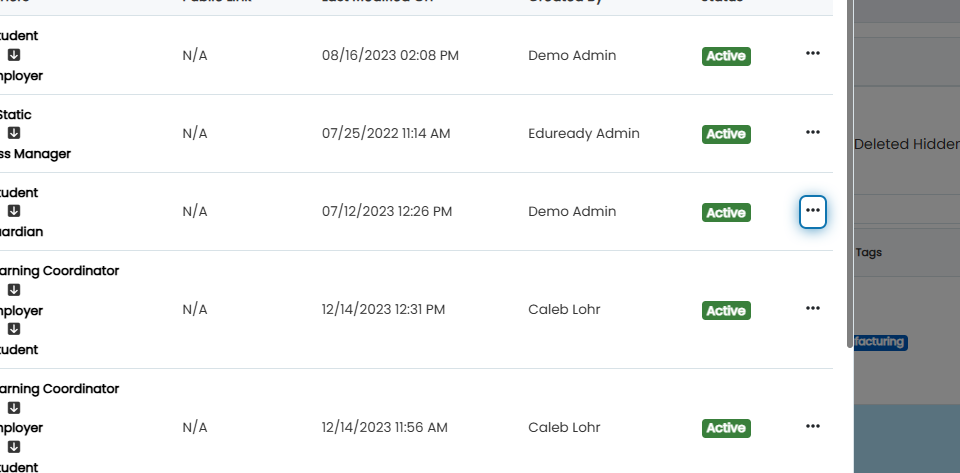Click the highlighted ellipsis button on the 12:26 PM row
This screenshot has height=473, width=960.
click(812, 211)
